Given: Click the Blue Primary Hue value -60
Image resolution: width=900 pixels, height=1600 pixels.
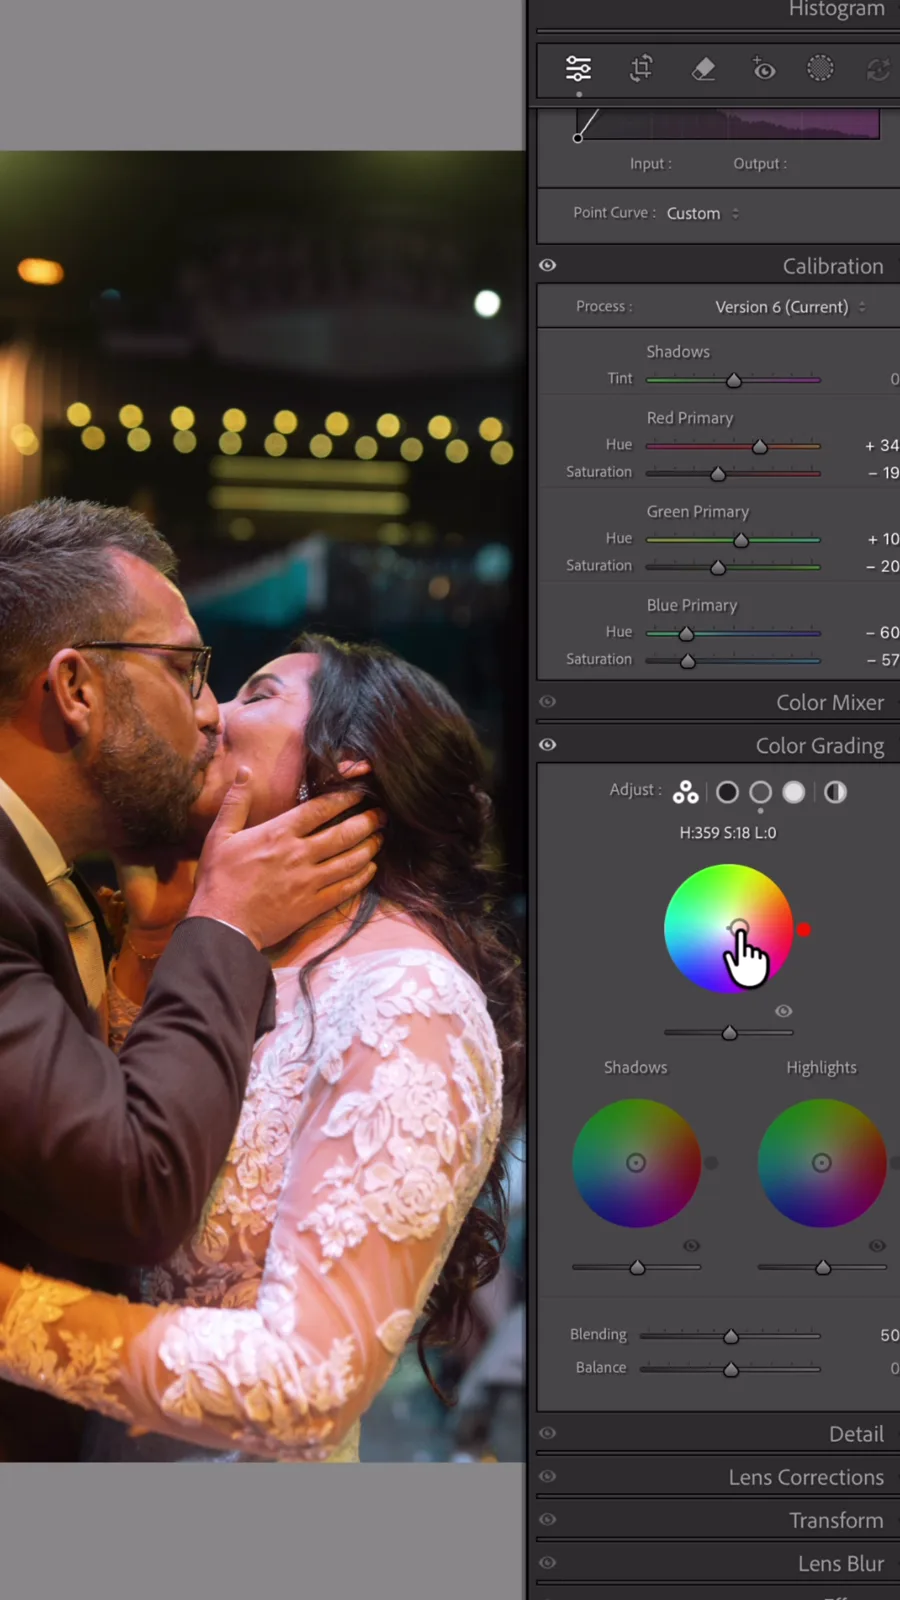Looking at the screenshot, I should (x=882, y=632).
